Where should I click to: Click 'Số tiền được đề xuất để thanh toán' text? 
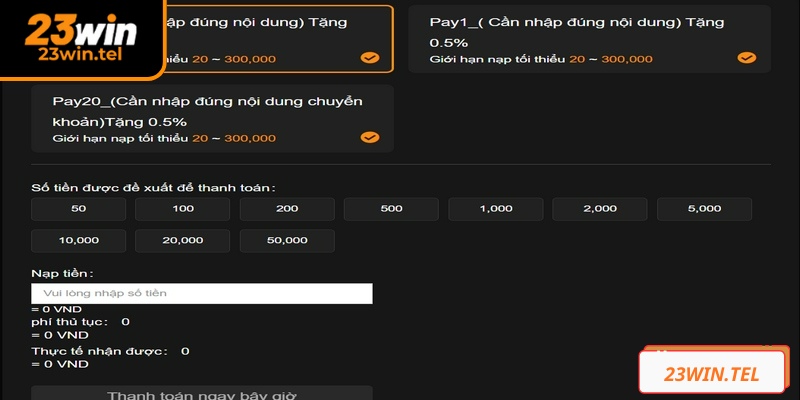click(153, 188)
